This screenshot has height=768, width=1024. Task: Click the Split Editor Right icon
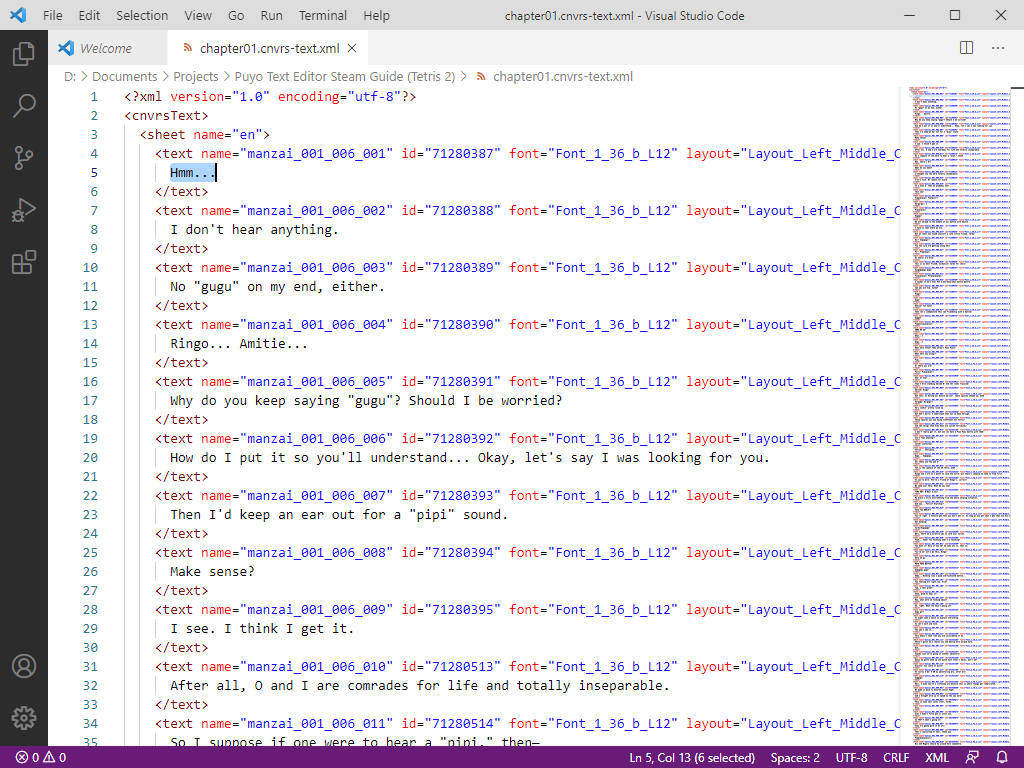coord(966,48)
